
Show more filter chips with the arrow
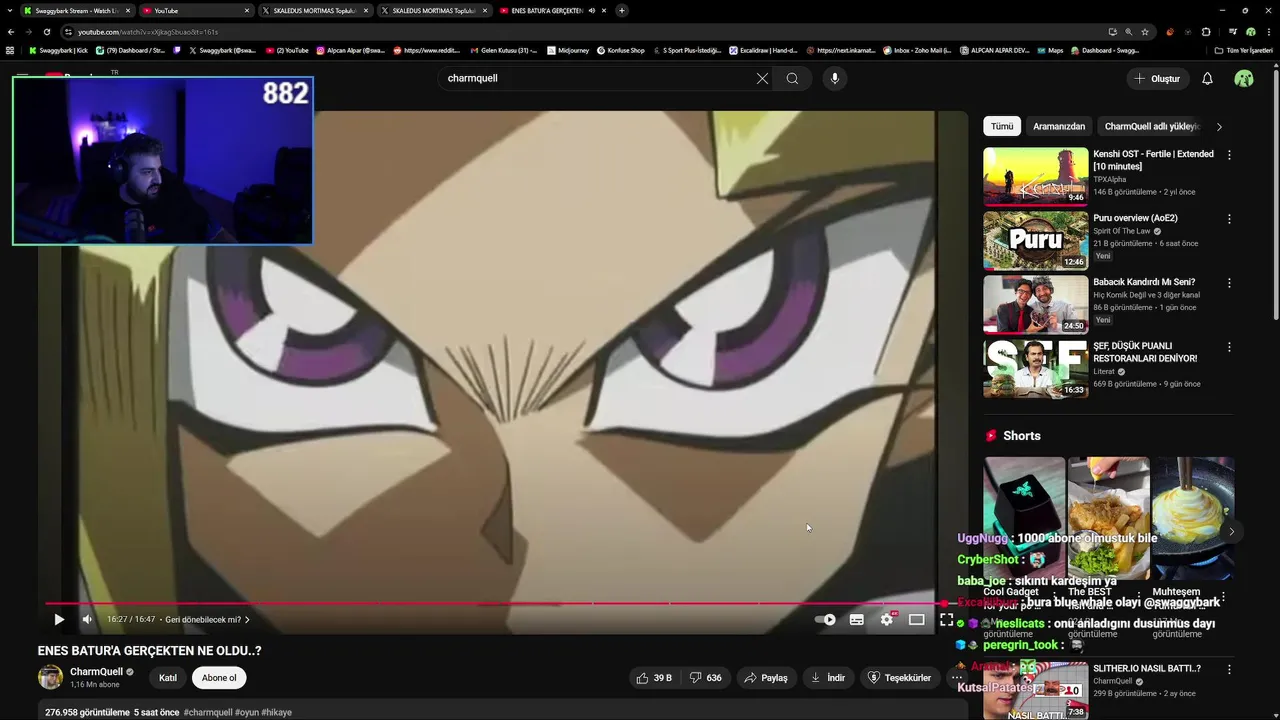[x=1219, y=126]
